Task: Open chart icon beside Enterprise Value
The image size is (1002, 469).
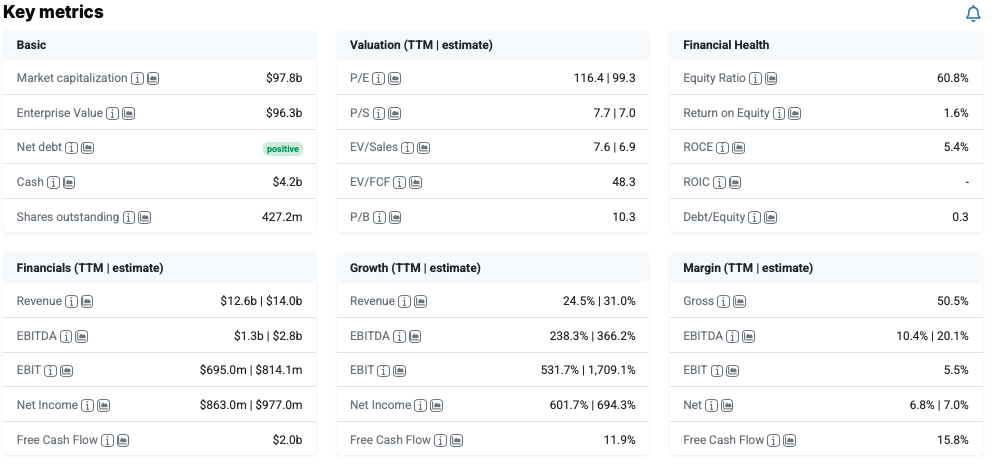Action: [129, 114]
